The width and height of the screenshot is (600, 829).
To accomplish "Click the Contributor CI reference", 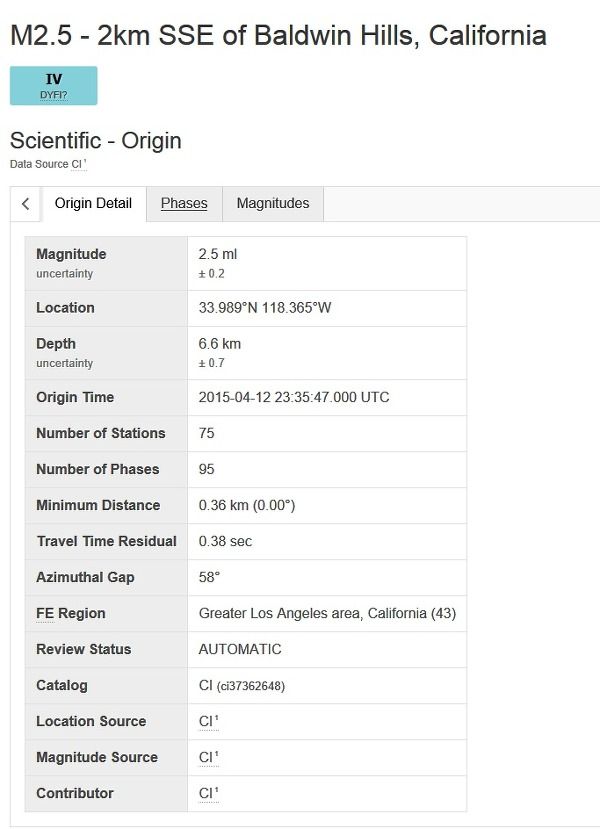I will [208, 793].
